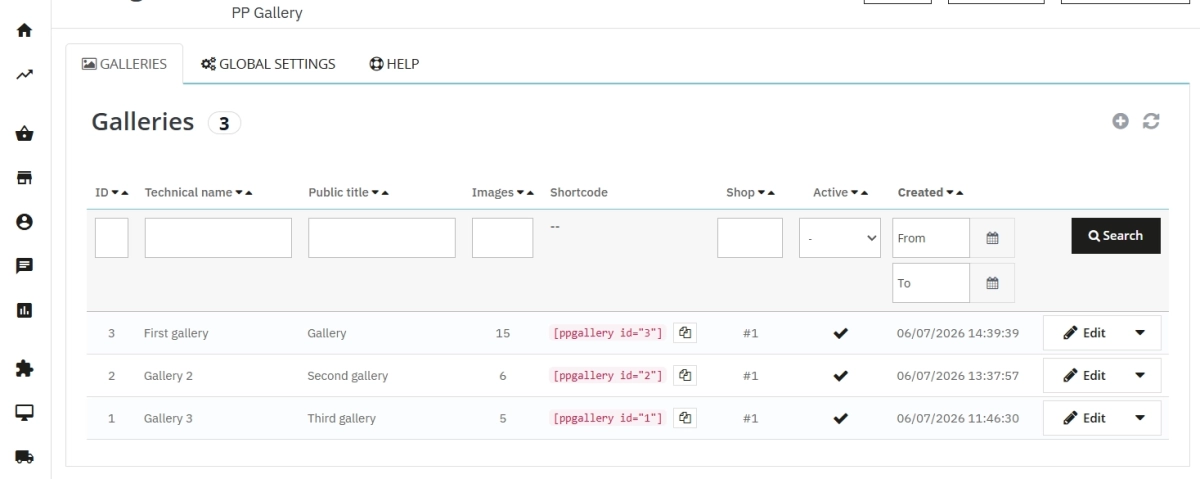The width and height of the screenshot is (1200, 479).
Task: Open the modules puzzle piece sidebar icon
Action: [x=24, y=369]
